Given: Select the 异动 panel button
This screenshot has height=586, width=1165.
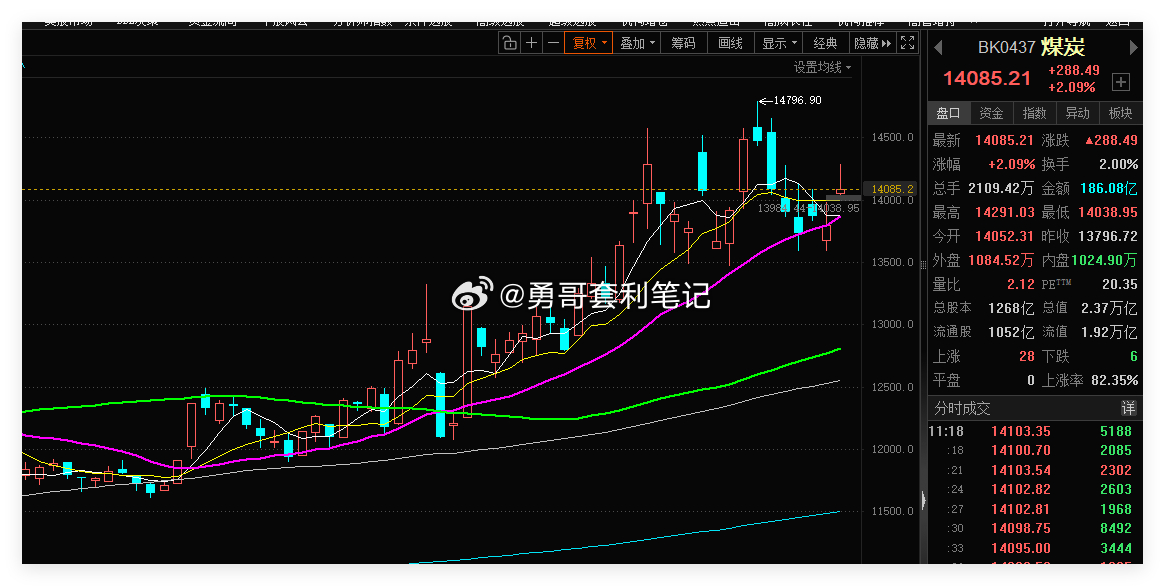Looking at the screenshot, I should [1077, 113].
